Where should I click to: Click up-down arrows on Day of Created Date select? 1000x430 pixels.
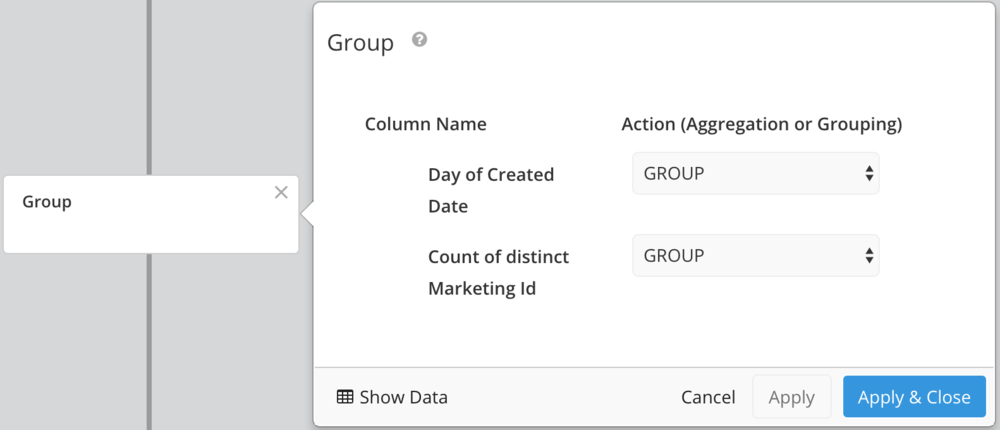(x=868, y=173)
